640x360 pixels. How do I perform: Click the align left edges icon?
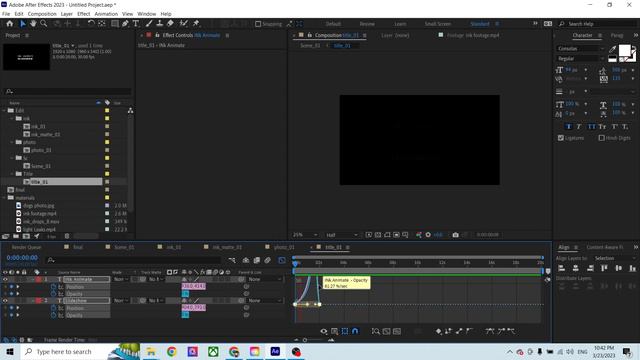click(x=561, y=268)
